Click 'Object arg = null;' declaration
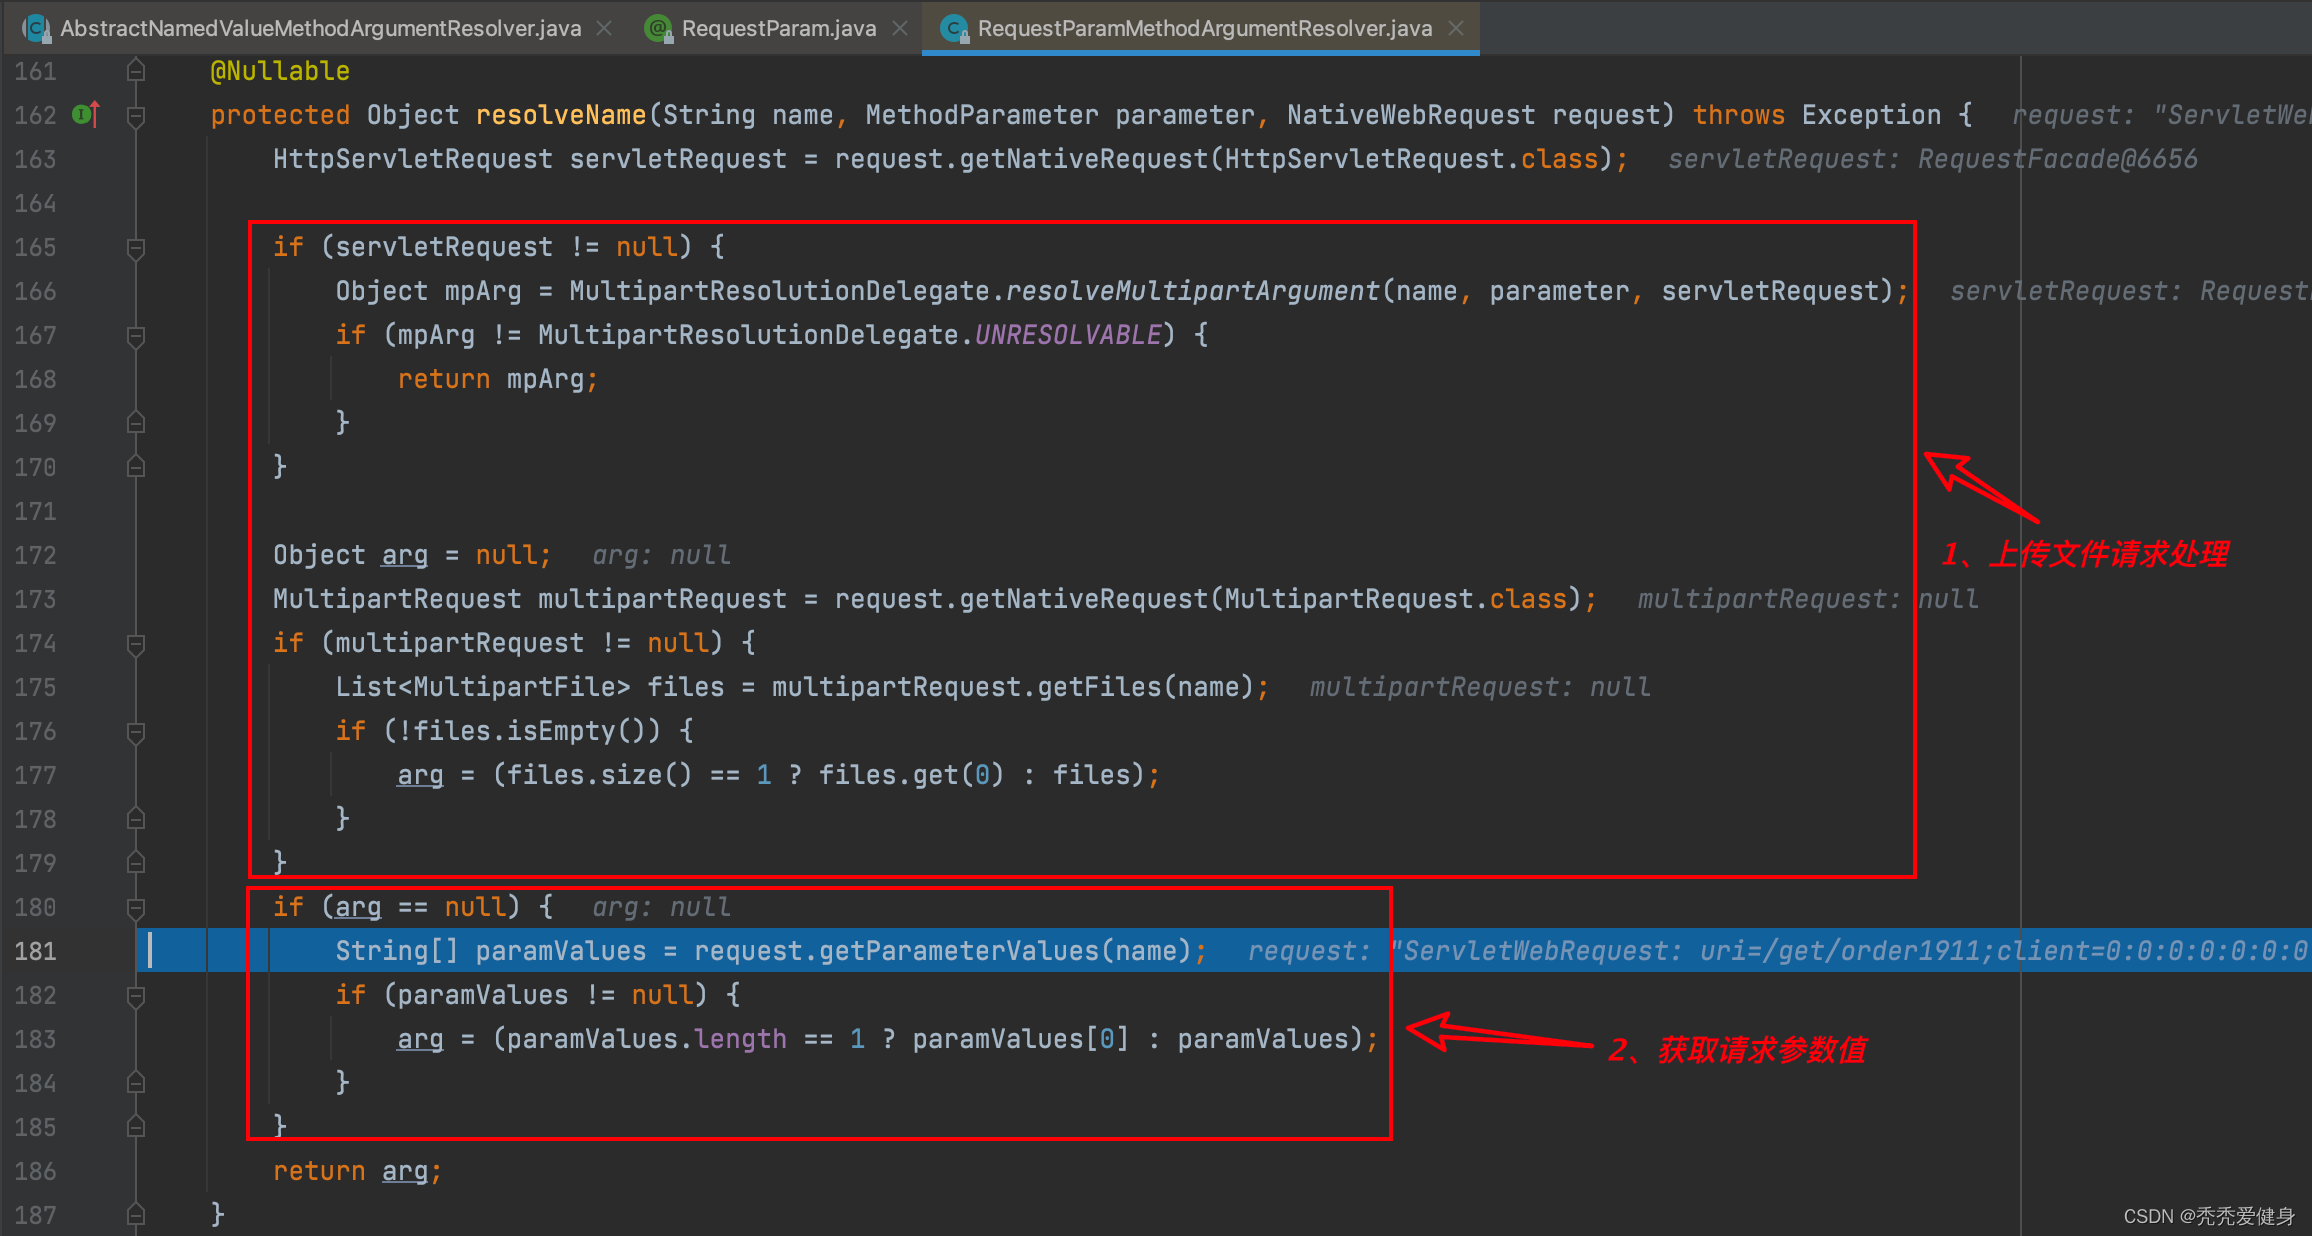2312x1236 pixels. pyautogui.click(x=412, y=555)
